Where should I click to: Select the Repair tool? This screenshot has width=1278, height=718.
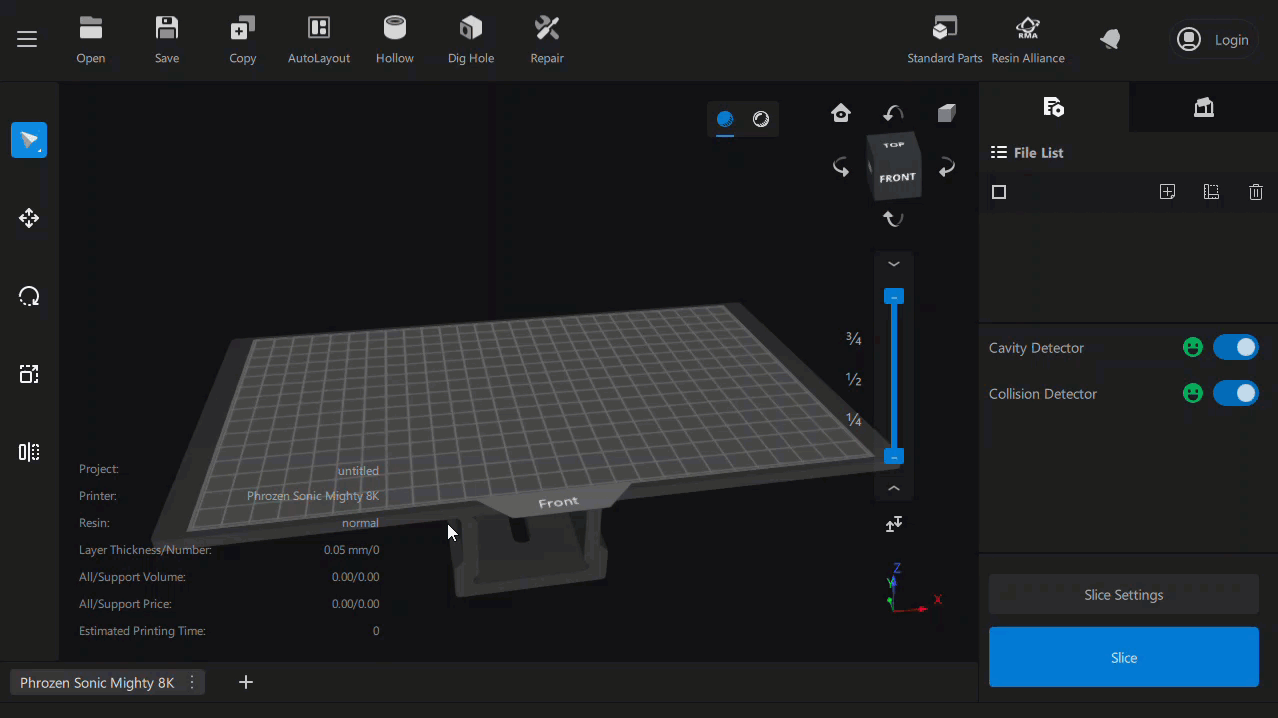point(547,29)
